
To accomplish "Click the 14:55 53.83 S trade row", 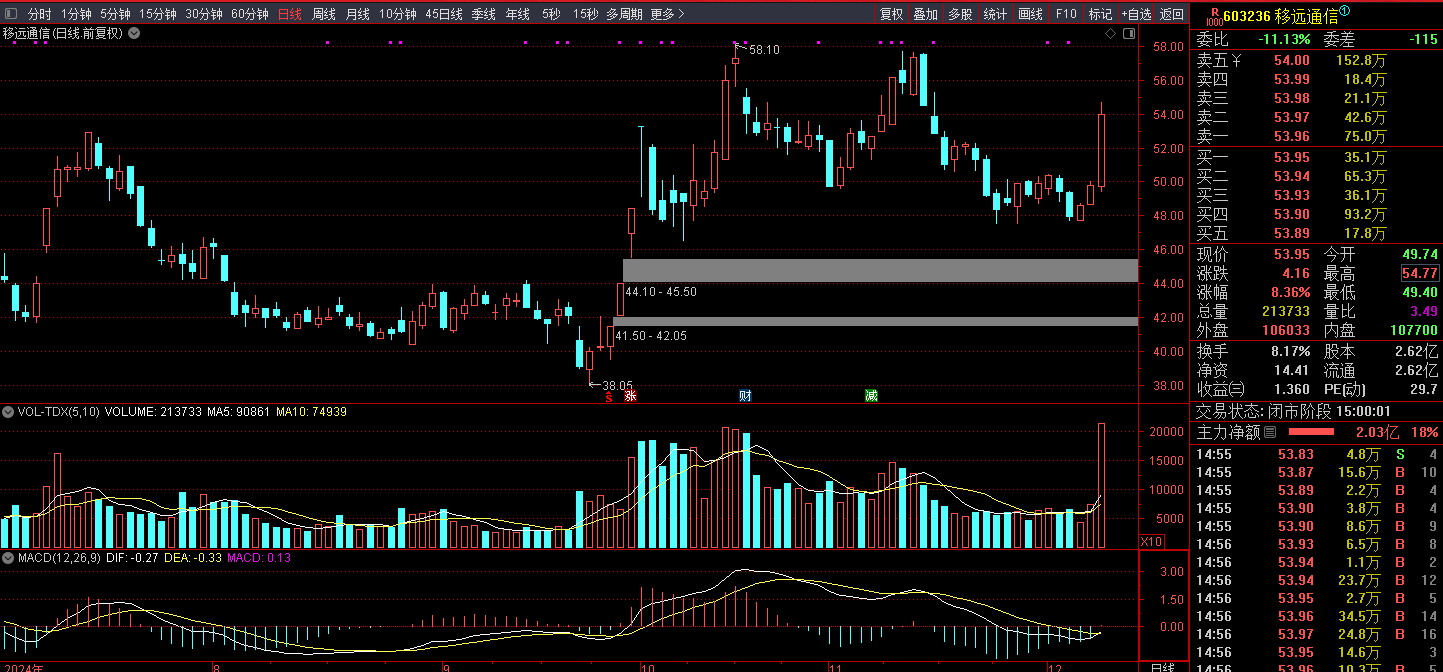I will tap(1315, 454).
